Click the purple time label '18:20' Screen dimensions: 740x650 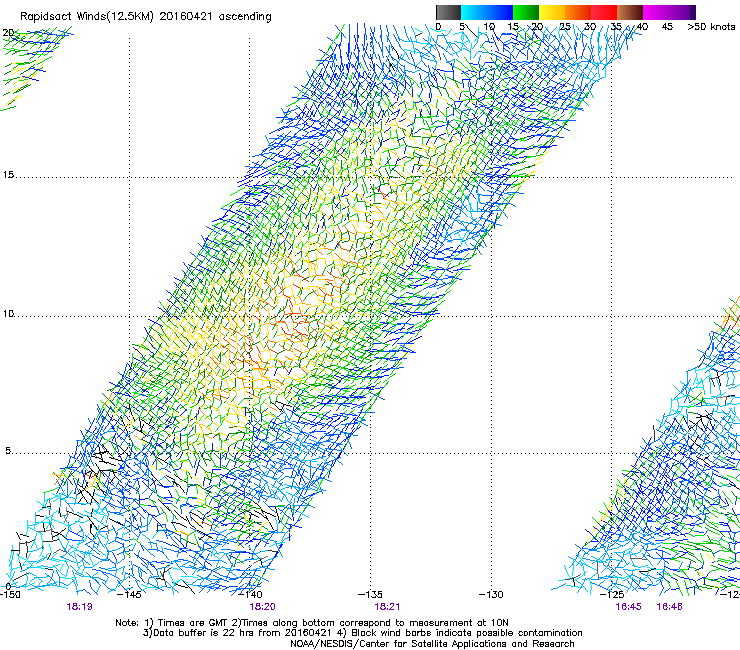[x=262, y=607]
